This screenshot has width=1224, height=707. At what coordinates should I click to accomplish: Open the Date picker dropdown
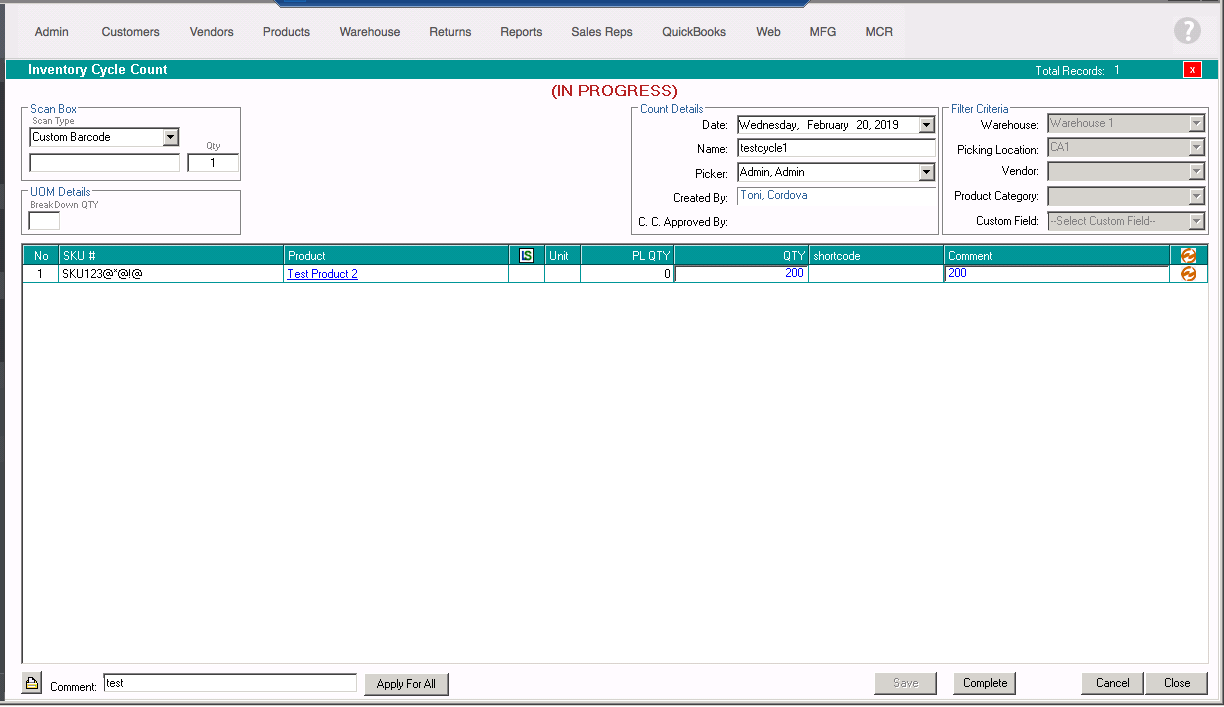[x=926, y=125]
